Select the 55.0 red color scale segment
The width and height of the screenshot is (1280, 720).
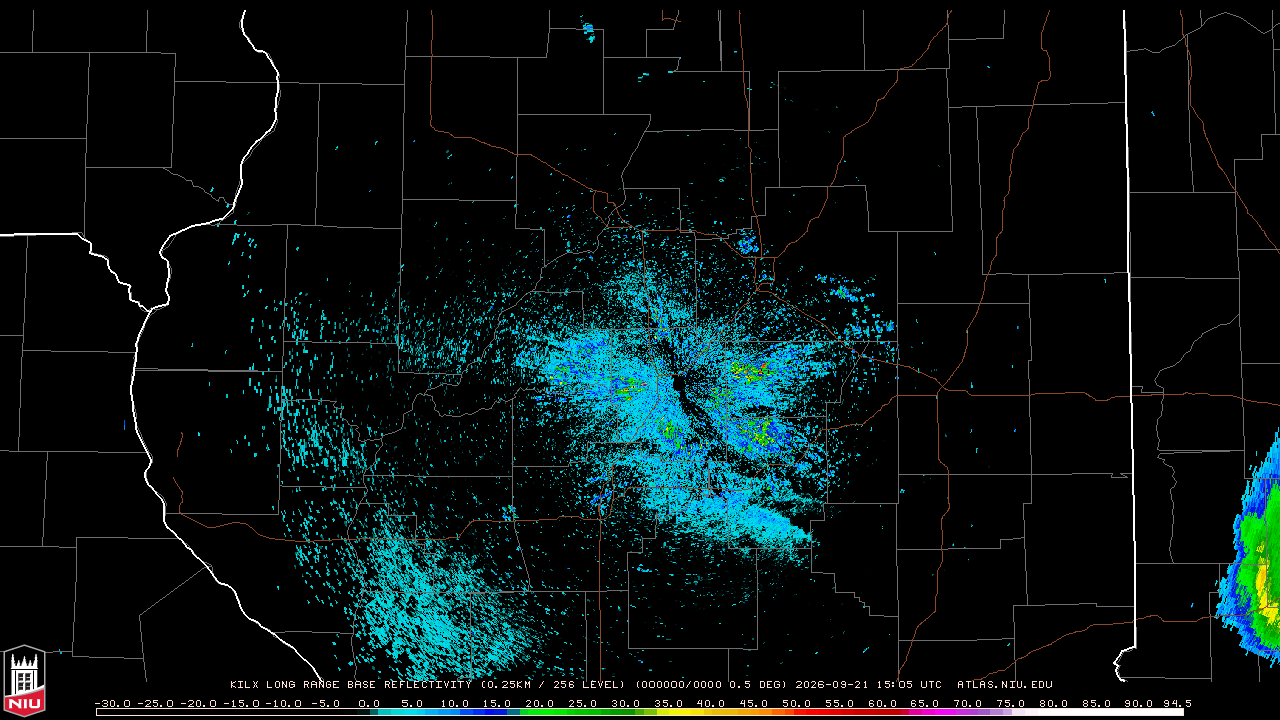tap(839, 712)
